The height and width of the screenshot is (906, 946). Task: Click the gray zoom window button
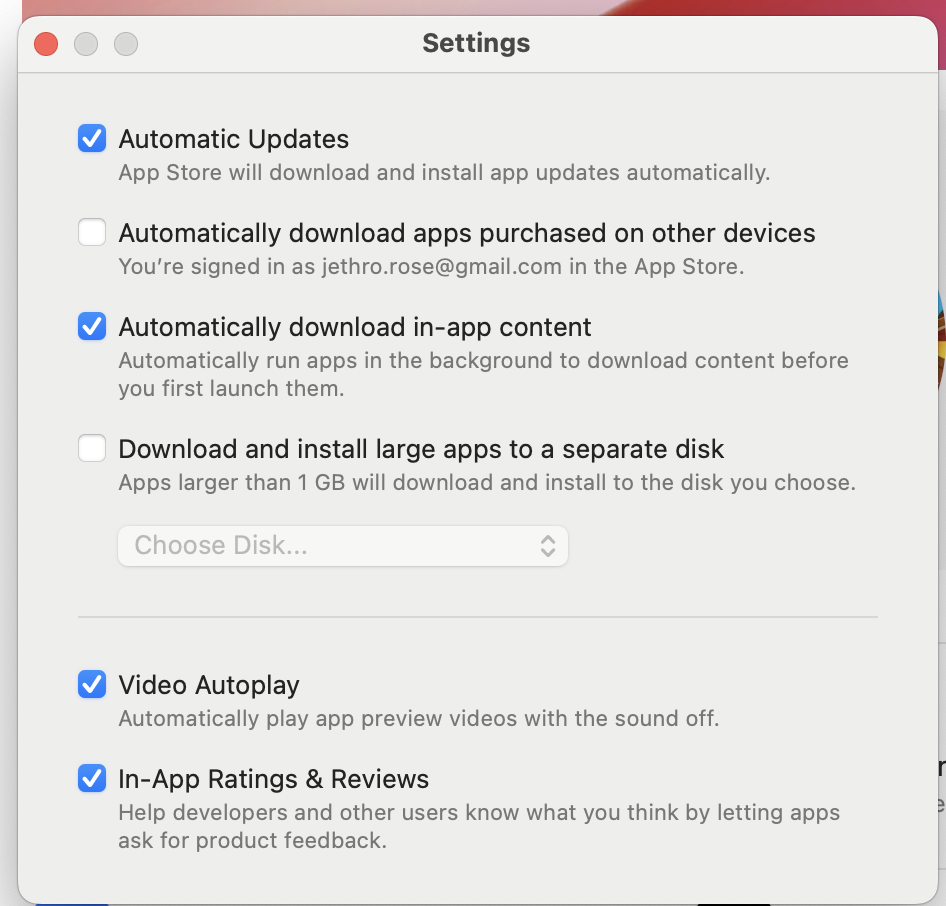125,44
